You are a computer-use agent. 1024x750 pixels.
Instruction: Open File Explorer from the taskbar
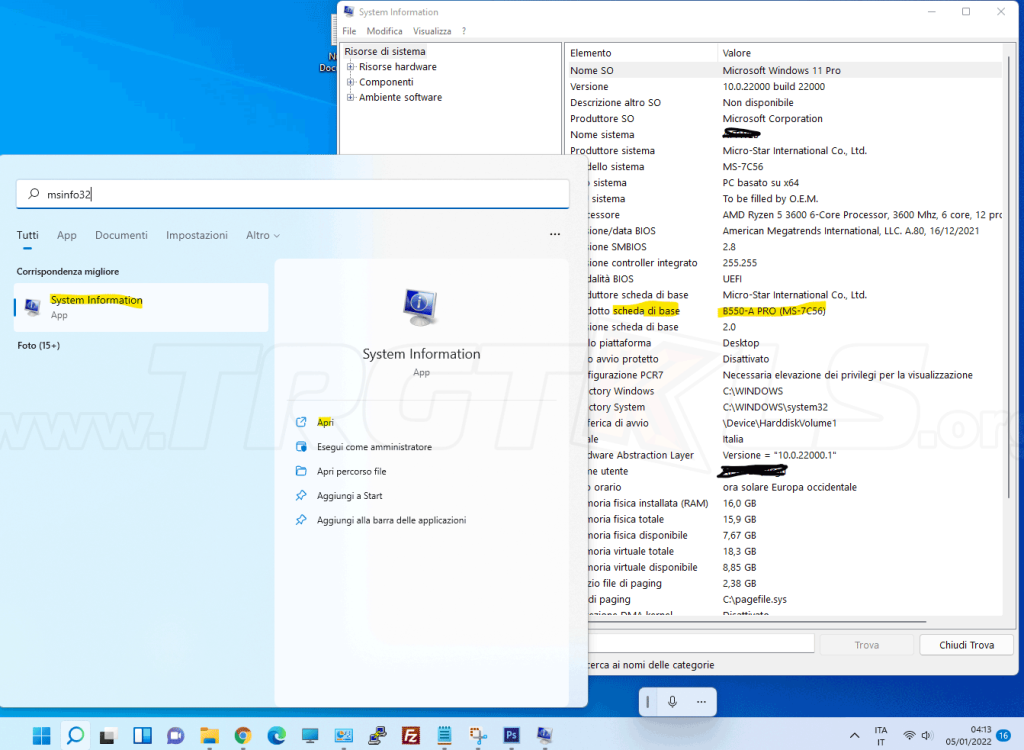pyautogui.click(x=209, y=736)
